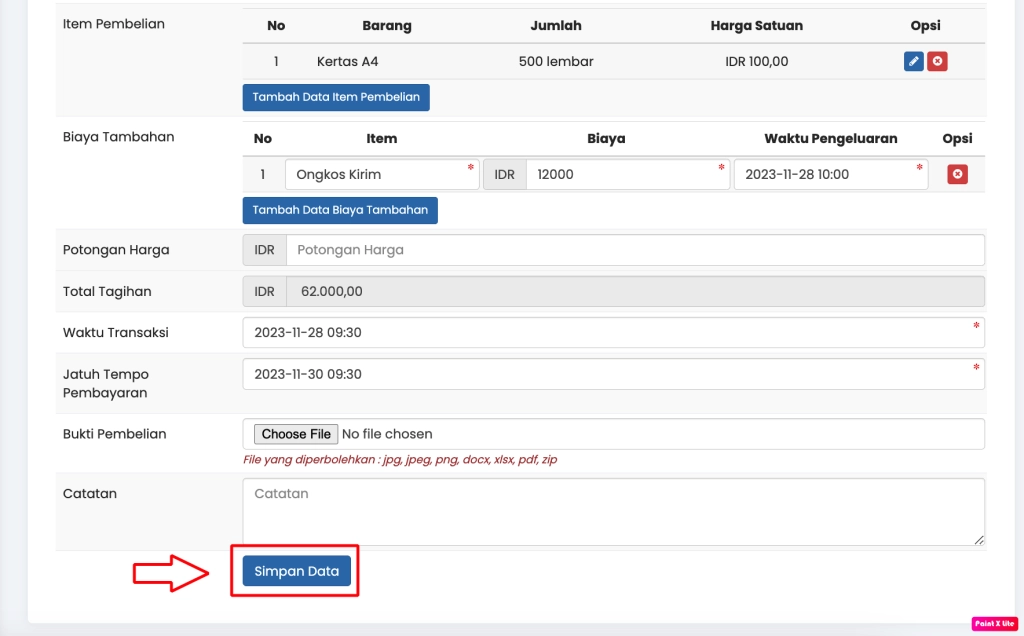1024x636 pixels.
Task: Delete the Kertas A4 item row
Action: pyautogui.click(x=937, y=62)
